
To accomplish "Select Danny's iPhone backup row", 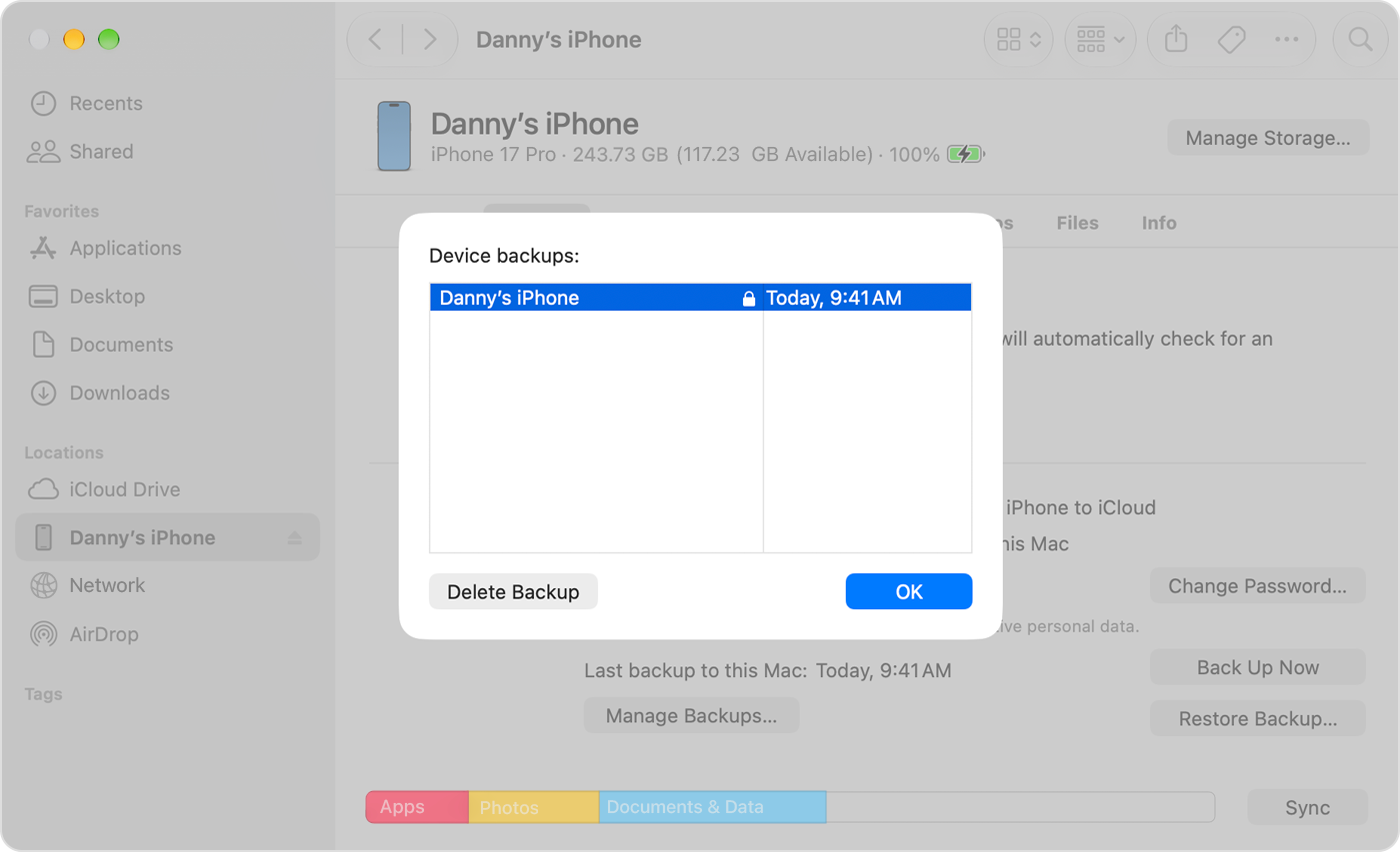I will 701,297.
